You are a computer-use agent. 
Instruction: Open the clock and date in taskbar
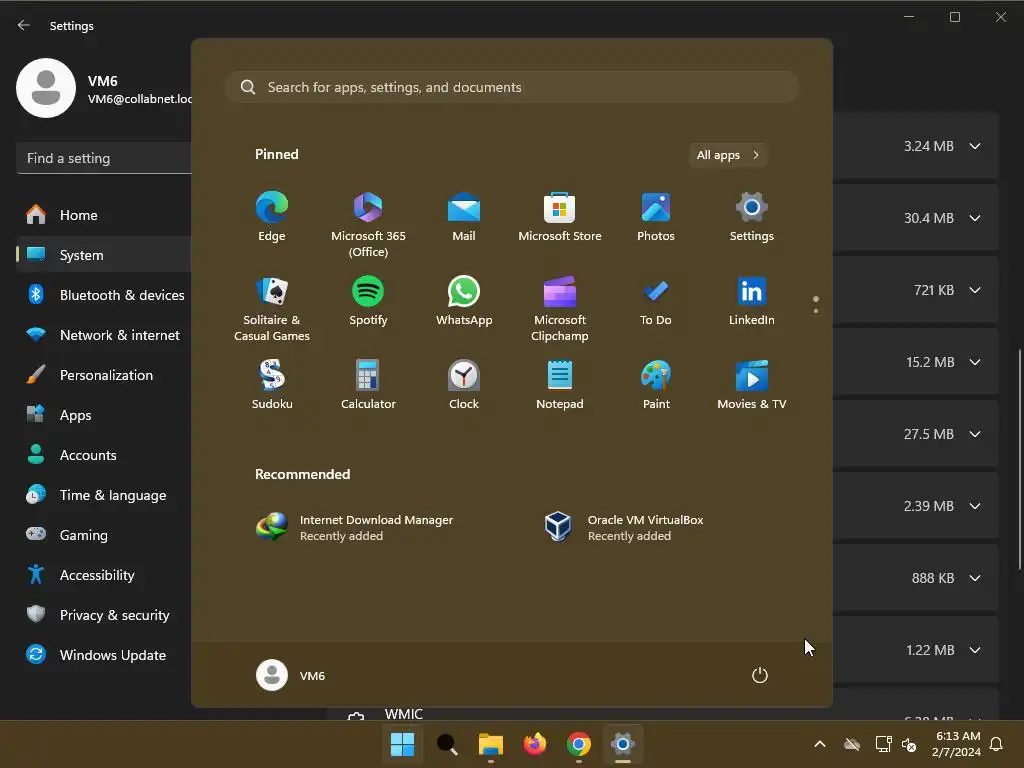[955, 744]
